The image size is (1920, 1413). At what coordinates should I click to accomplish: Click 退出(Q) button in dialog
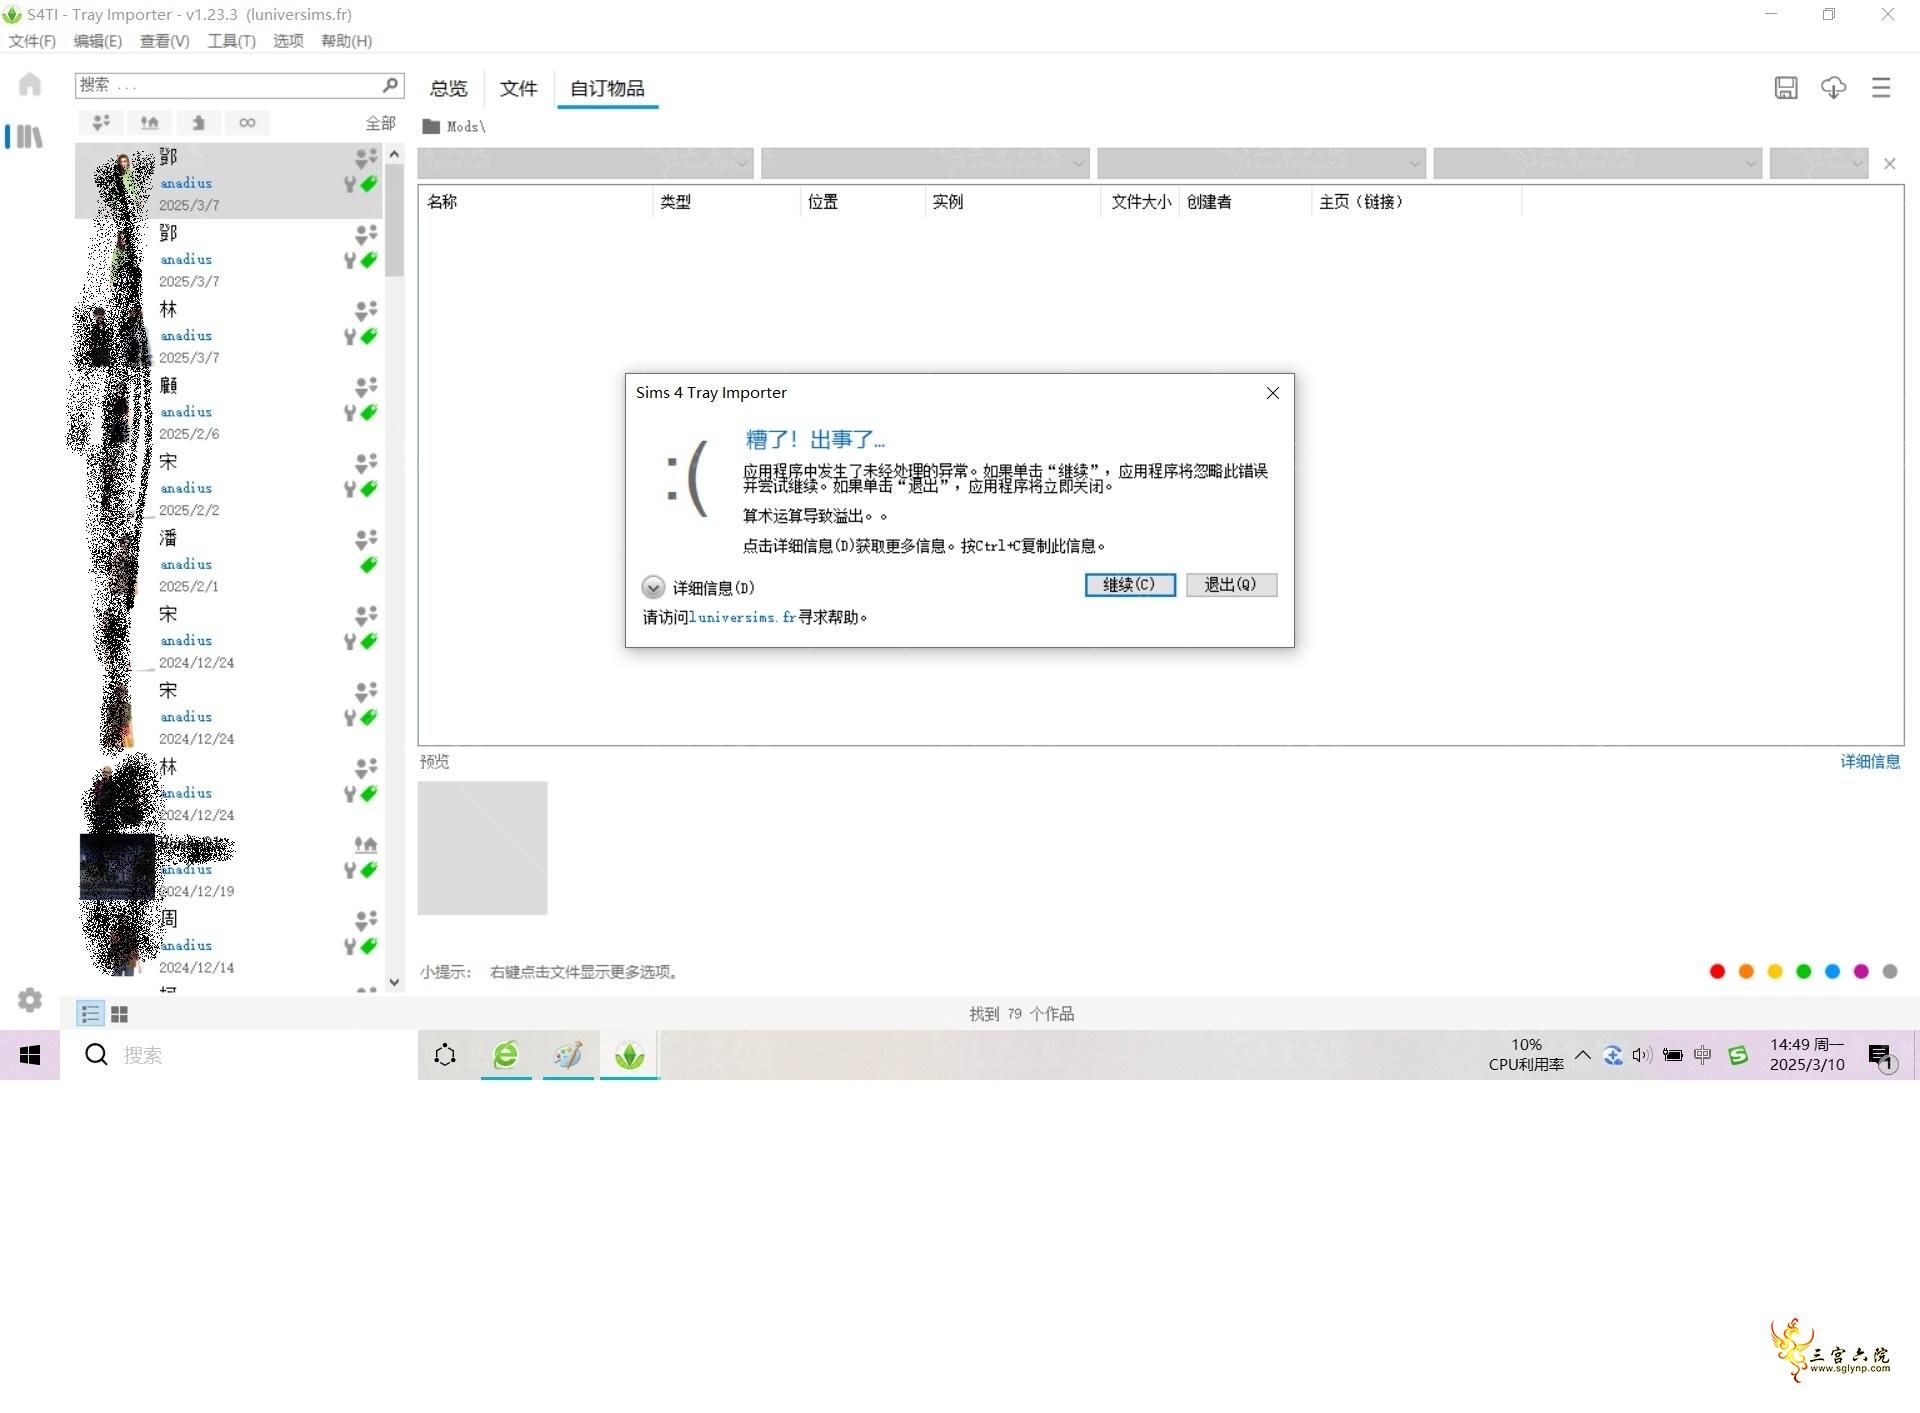[1231, 585]
